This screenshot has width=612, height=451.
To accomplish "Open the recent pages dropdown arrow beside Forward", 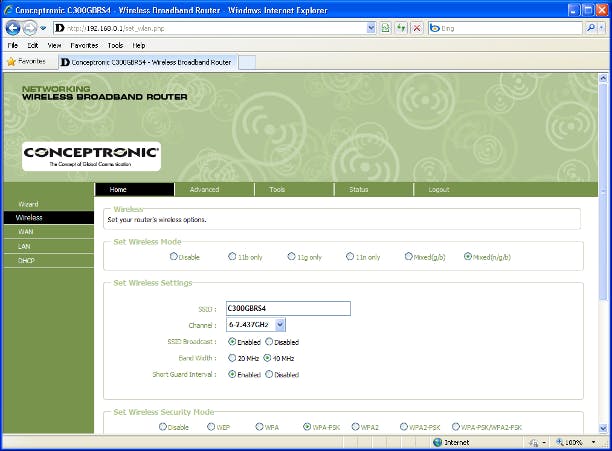I will 43,28.
